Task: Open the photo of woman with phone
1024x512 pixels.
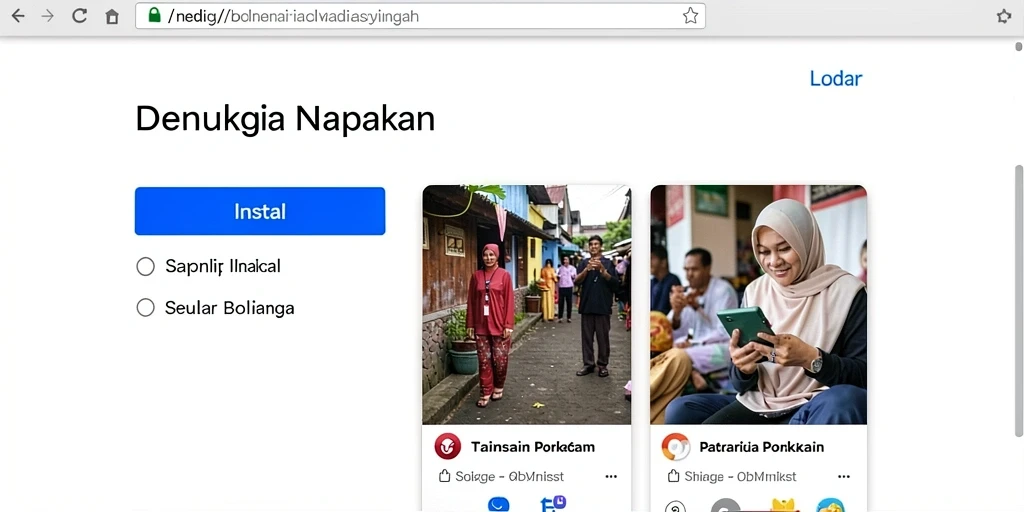Action: [759, 305]
